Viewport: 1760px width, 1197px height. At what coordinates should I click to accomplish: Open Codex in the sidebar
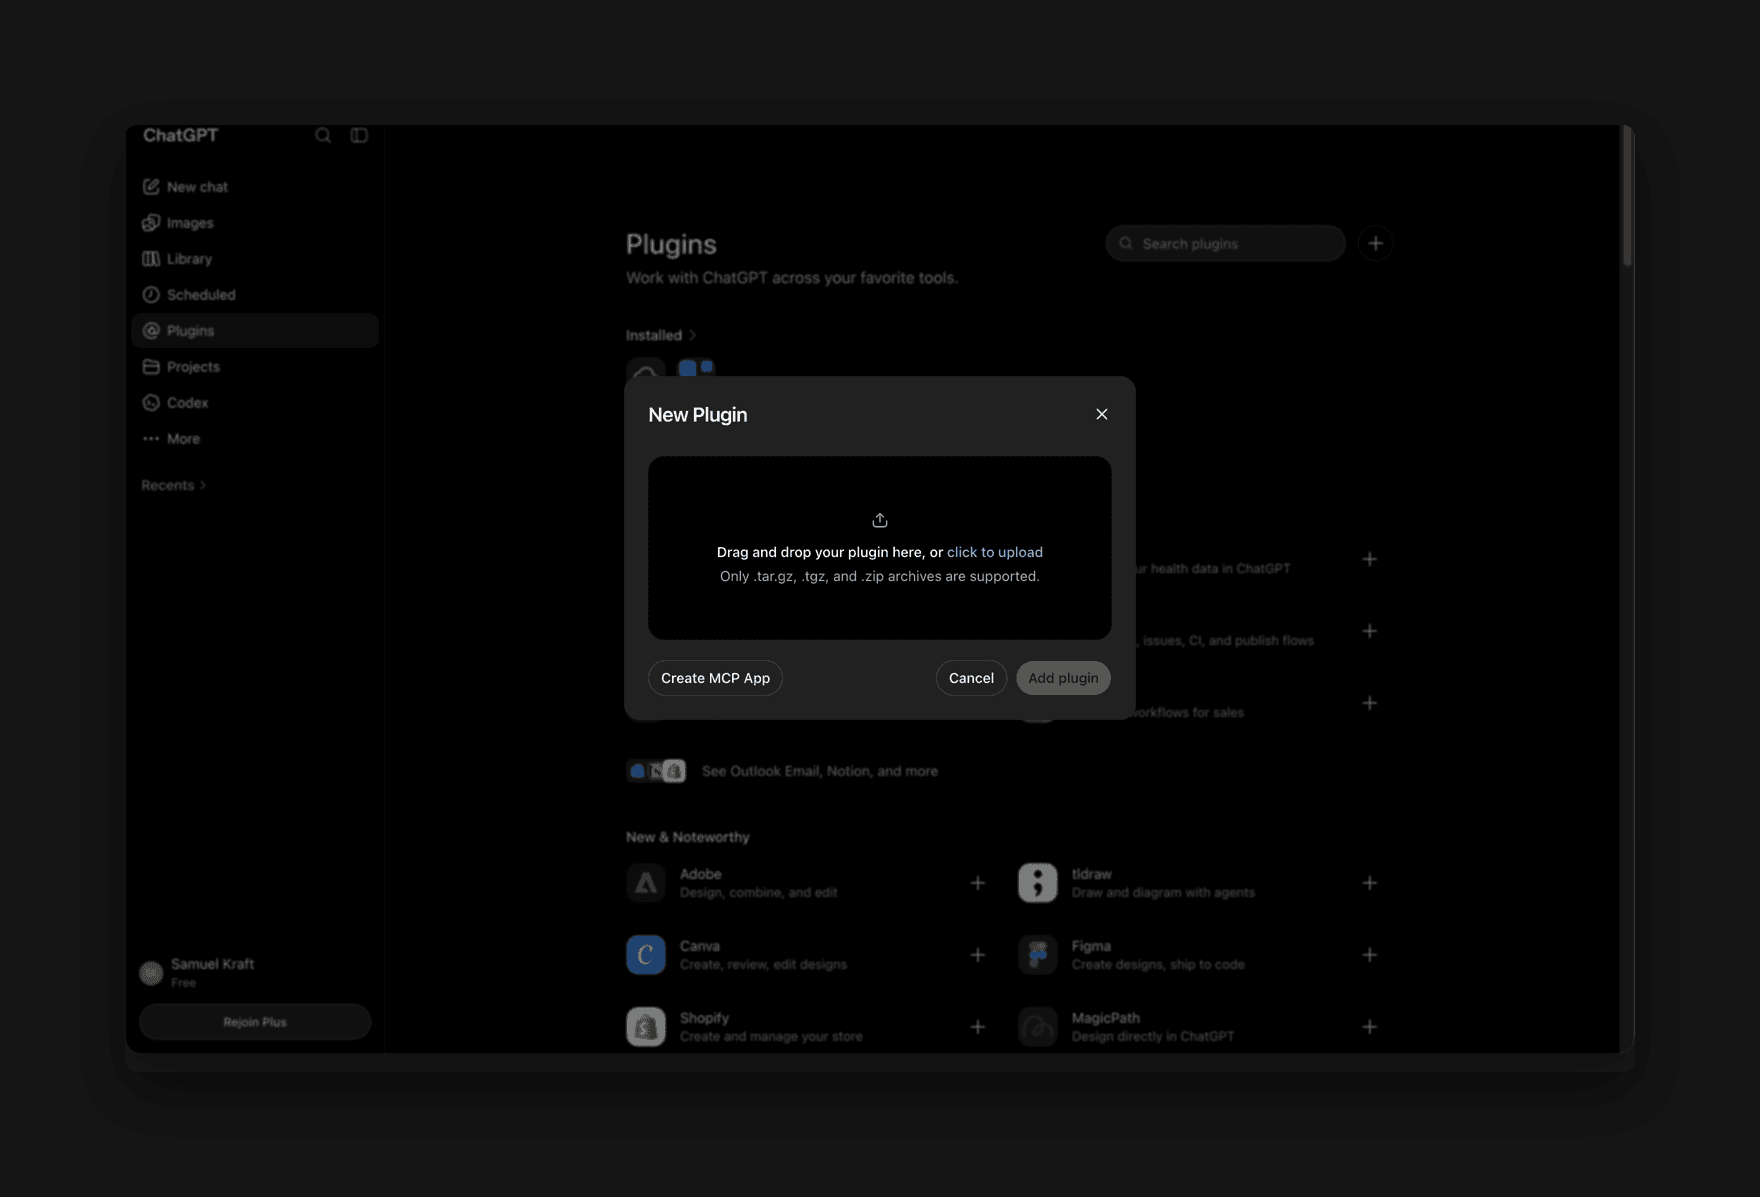[255, 403]
